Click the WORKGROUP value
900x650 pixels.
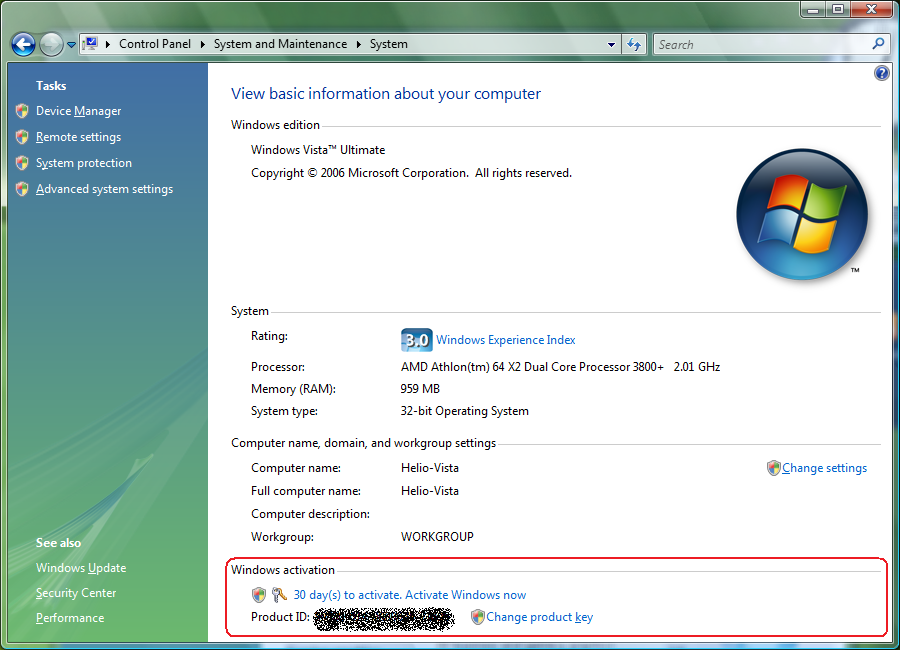[437, 537]
